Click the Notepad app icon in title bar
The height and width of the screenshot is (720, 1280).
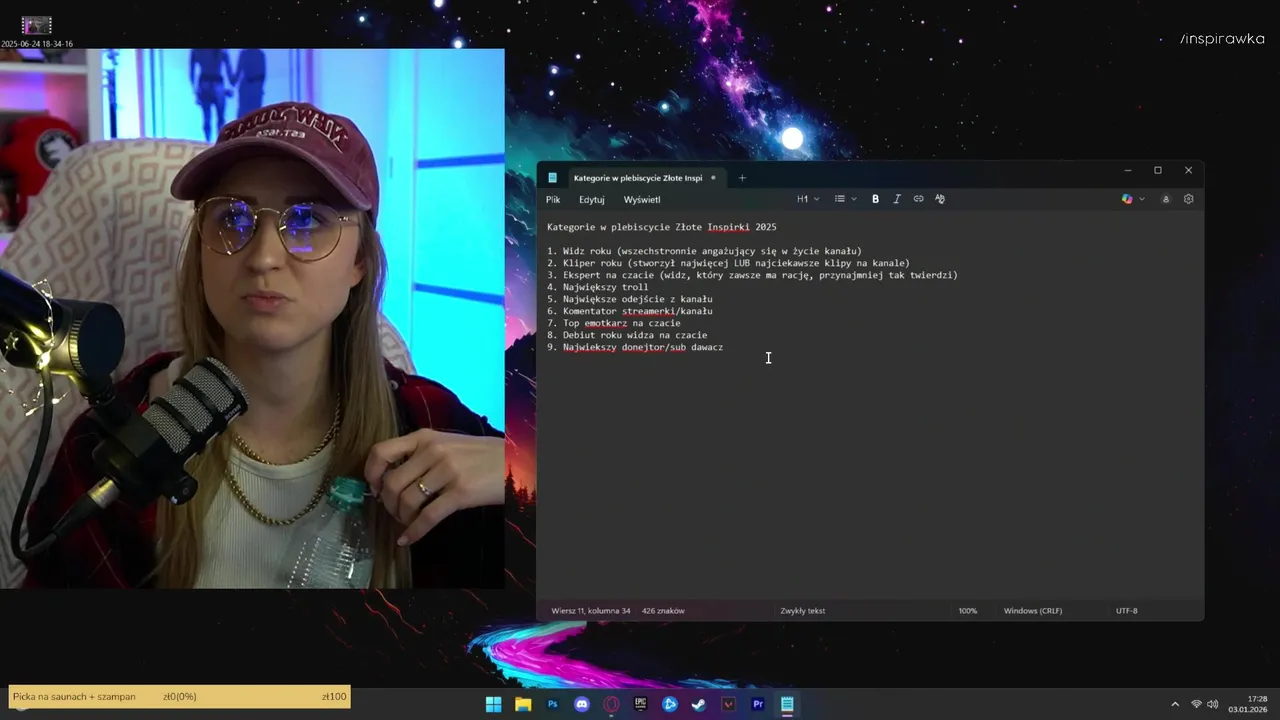[x=552, y=178]
